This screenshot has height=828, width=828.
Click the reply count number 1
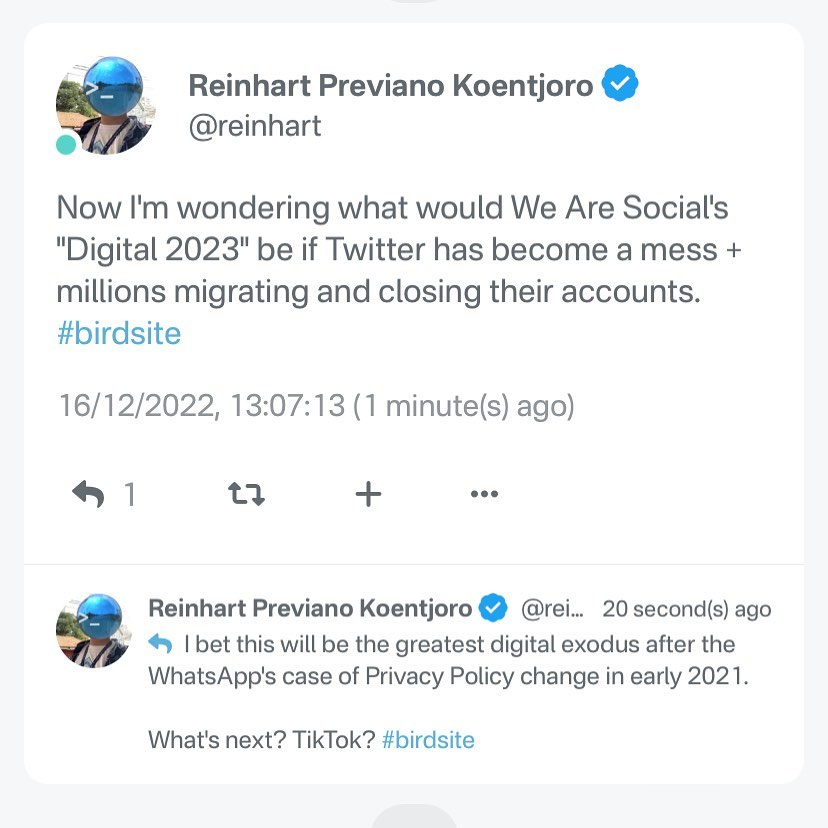coord(129,494)
